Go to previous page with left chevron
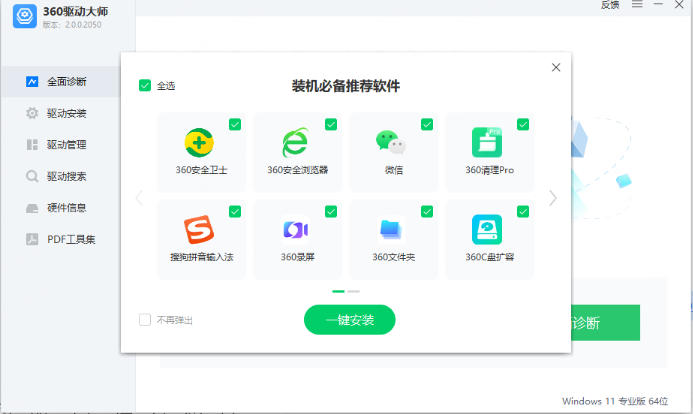The height and width of the screenshot is (414, 693). (139, 198)
